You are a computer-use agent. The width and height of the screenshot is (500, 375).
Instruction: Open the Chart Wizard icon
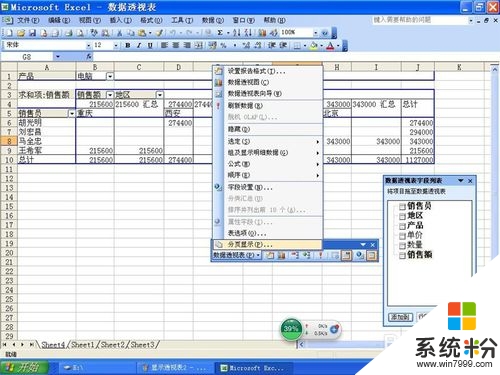pos(262,33)
